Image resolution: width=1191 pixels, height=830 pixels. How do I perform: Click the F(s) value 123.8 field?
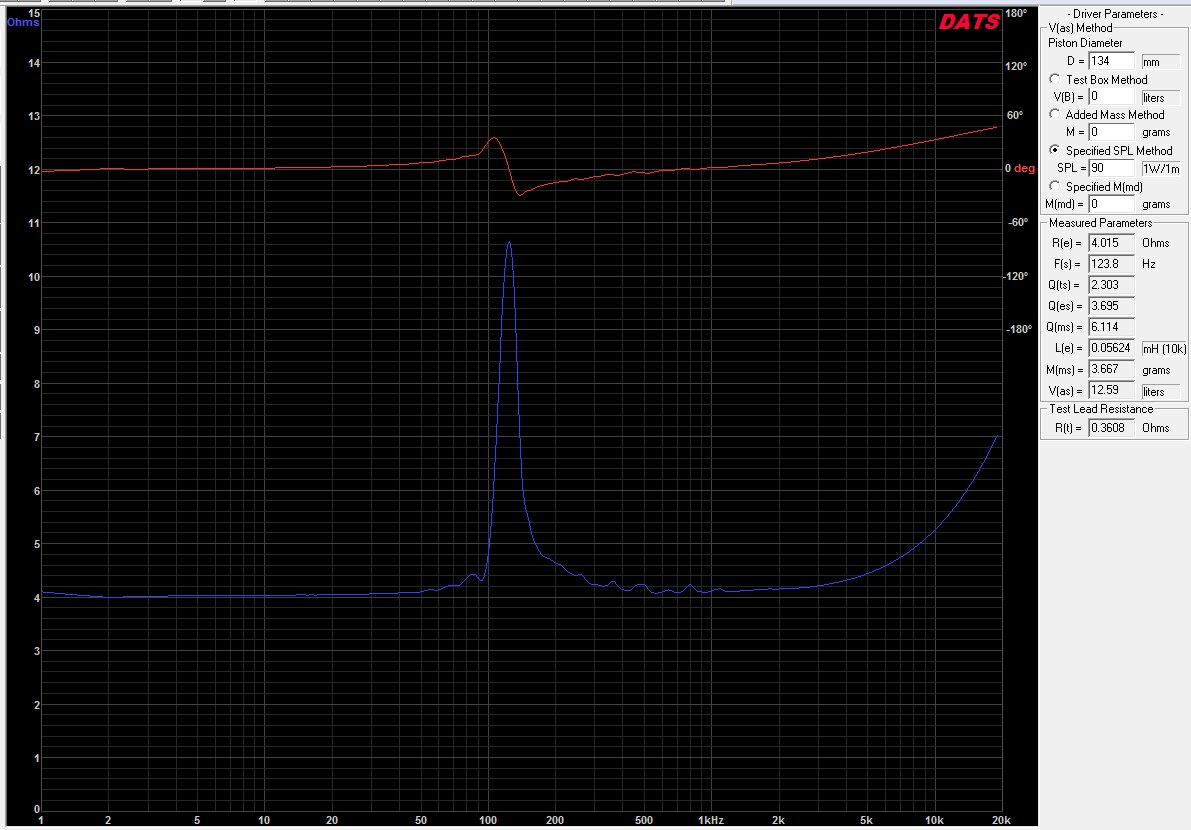pos(1111,264)
